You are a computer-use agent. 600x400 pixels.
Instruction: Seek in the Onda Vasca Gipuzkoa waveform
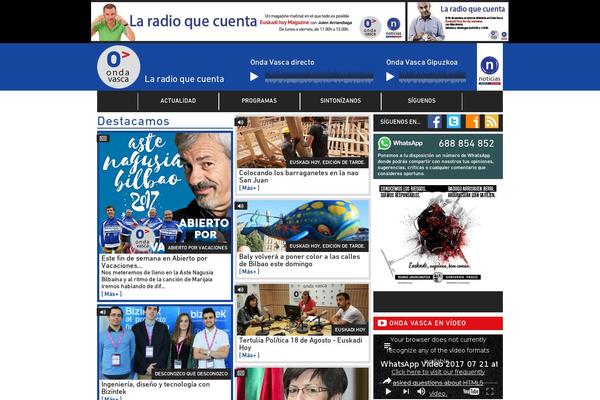[x=432, y=77]
